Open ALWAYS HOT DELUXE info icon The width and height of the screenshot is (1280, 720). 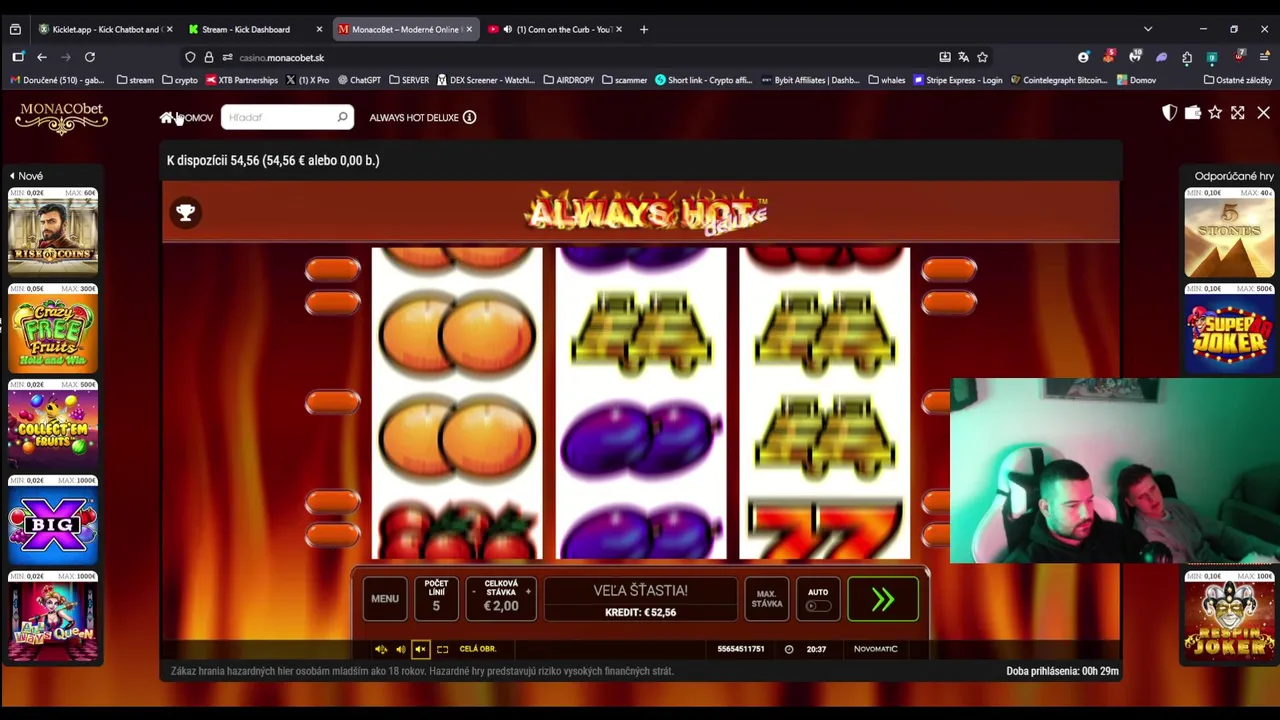[x=469, y=117]
